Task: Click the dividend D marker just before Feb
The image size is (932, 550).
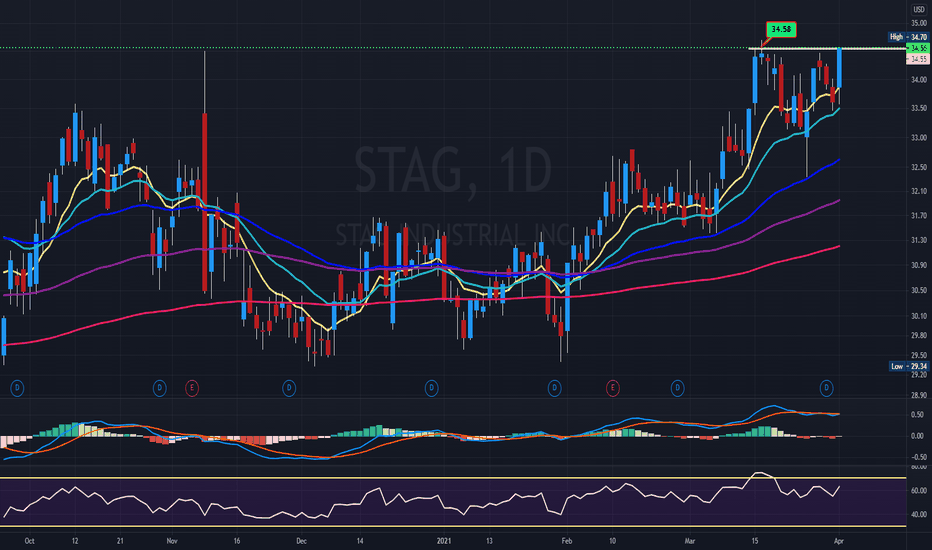Action: [554, 388]
